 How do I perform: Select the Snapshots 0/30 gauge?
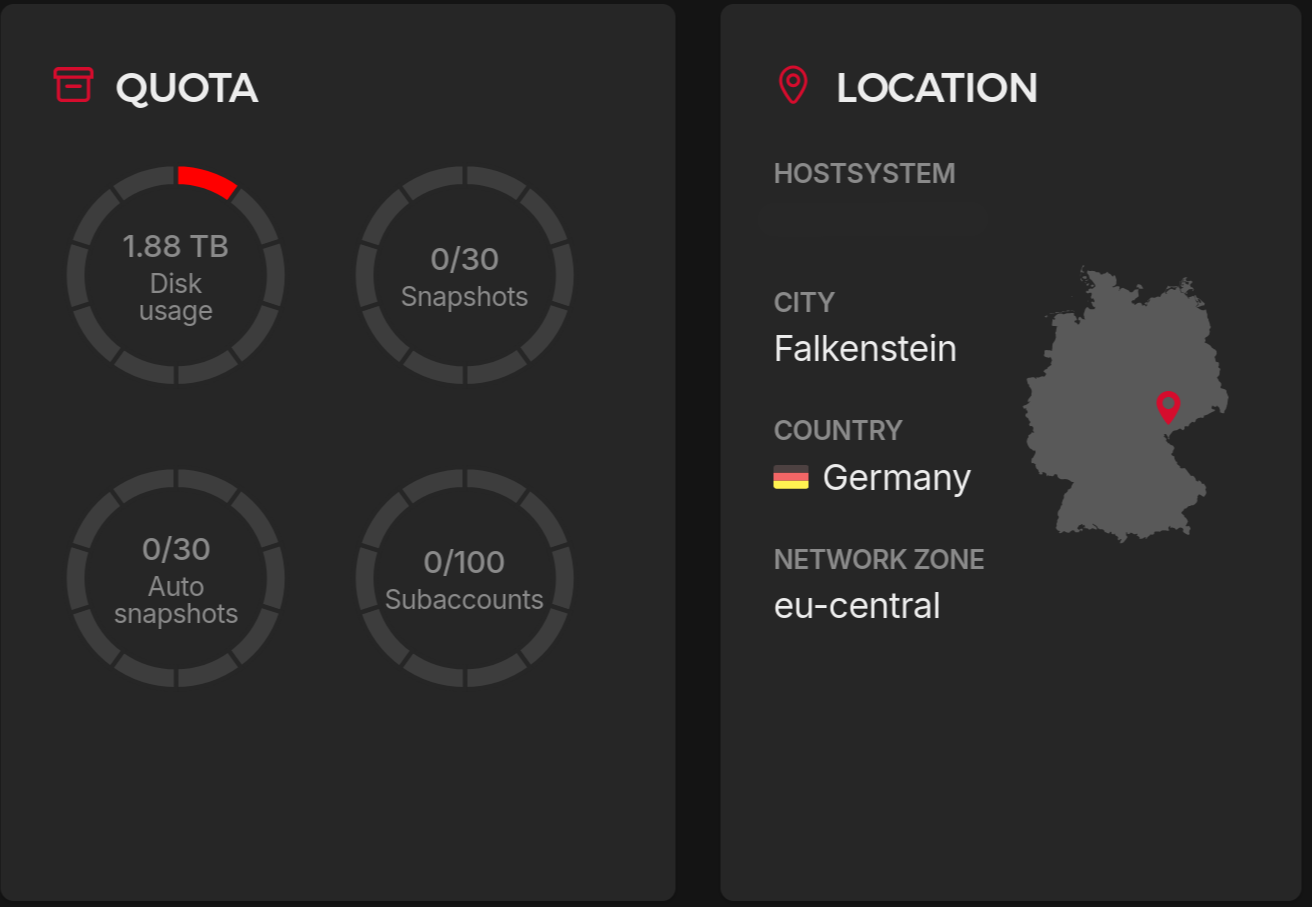pos(465,275)
